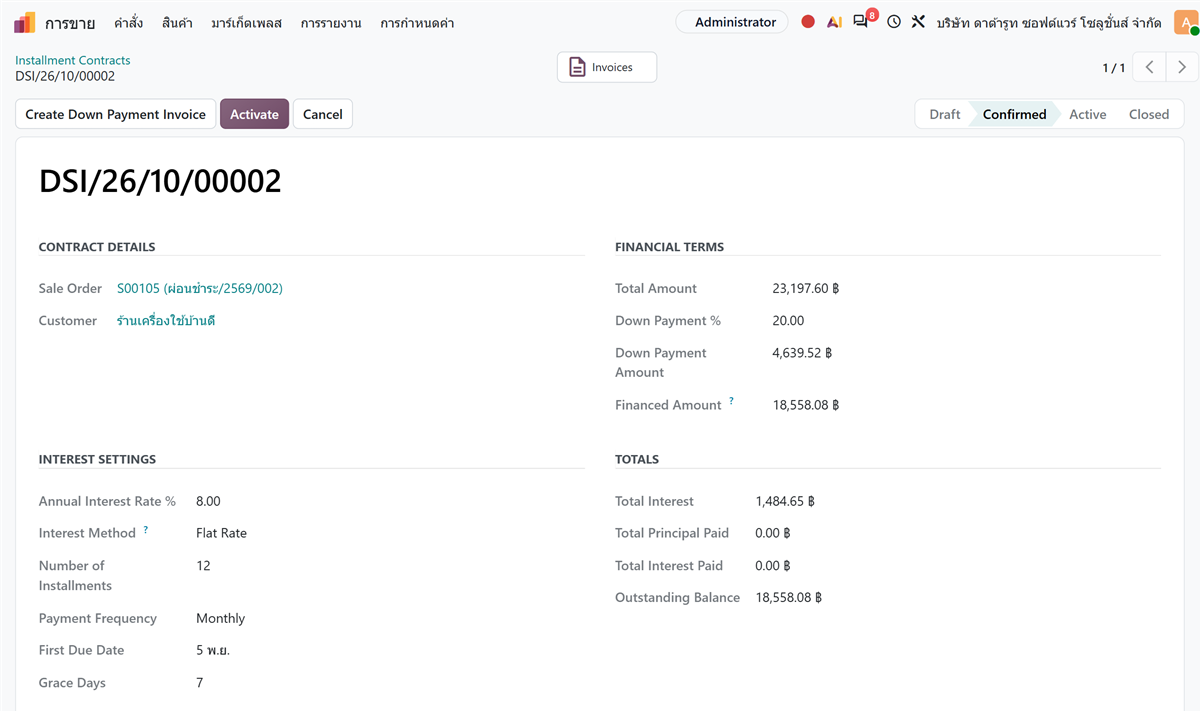The height and width of the screenshot is (711, 1200).
Task: Click Create Down Payment Invoice button
Action: point(115,114)
